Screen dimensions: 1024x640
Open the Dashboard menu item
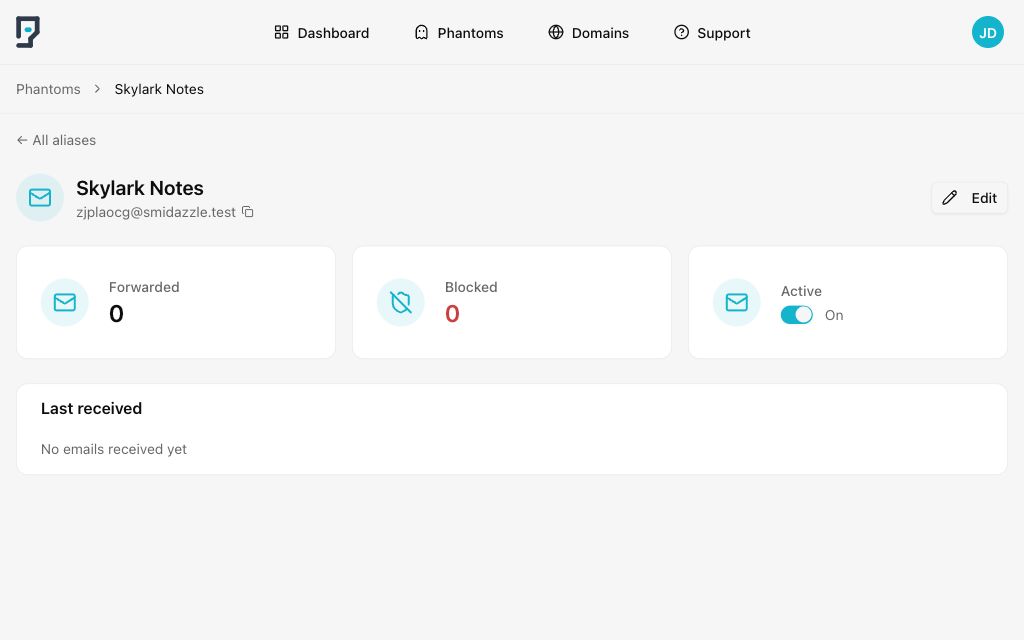pos(321,33)
